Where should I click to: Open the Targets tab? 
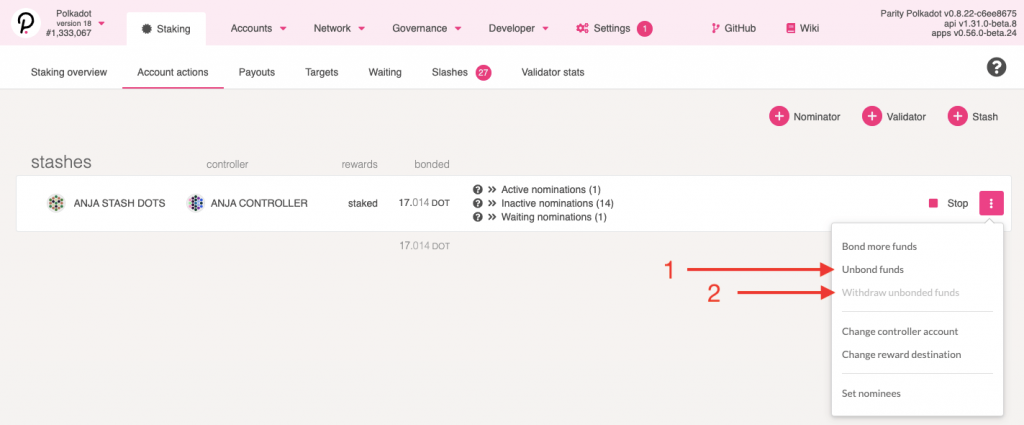coord(321,72)
